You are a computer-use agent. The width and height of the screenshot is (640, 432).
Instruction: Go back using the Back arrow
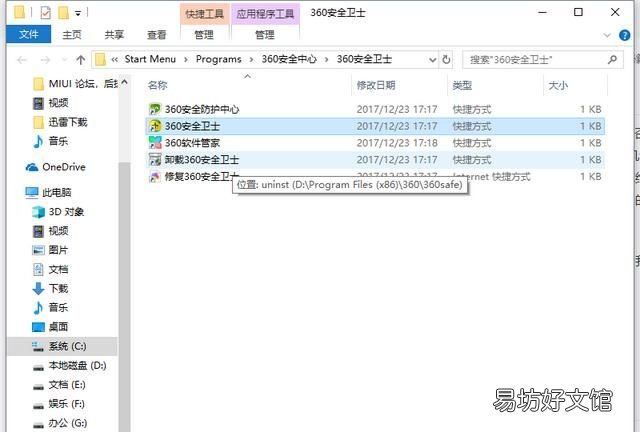[22, 60]
